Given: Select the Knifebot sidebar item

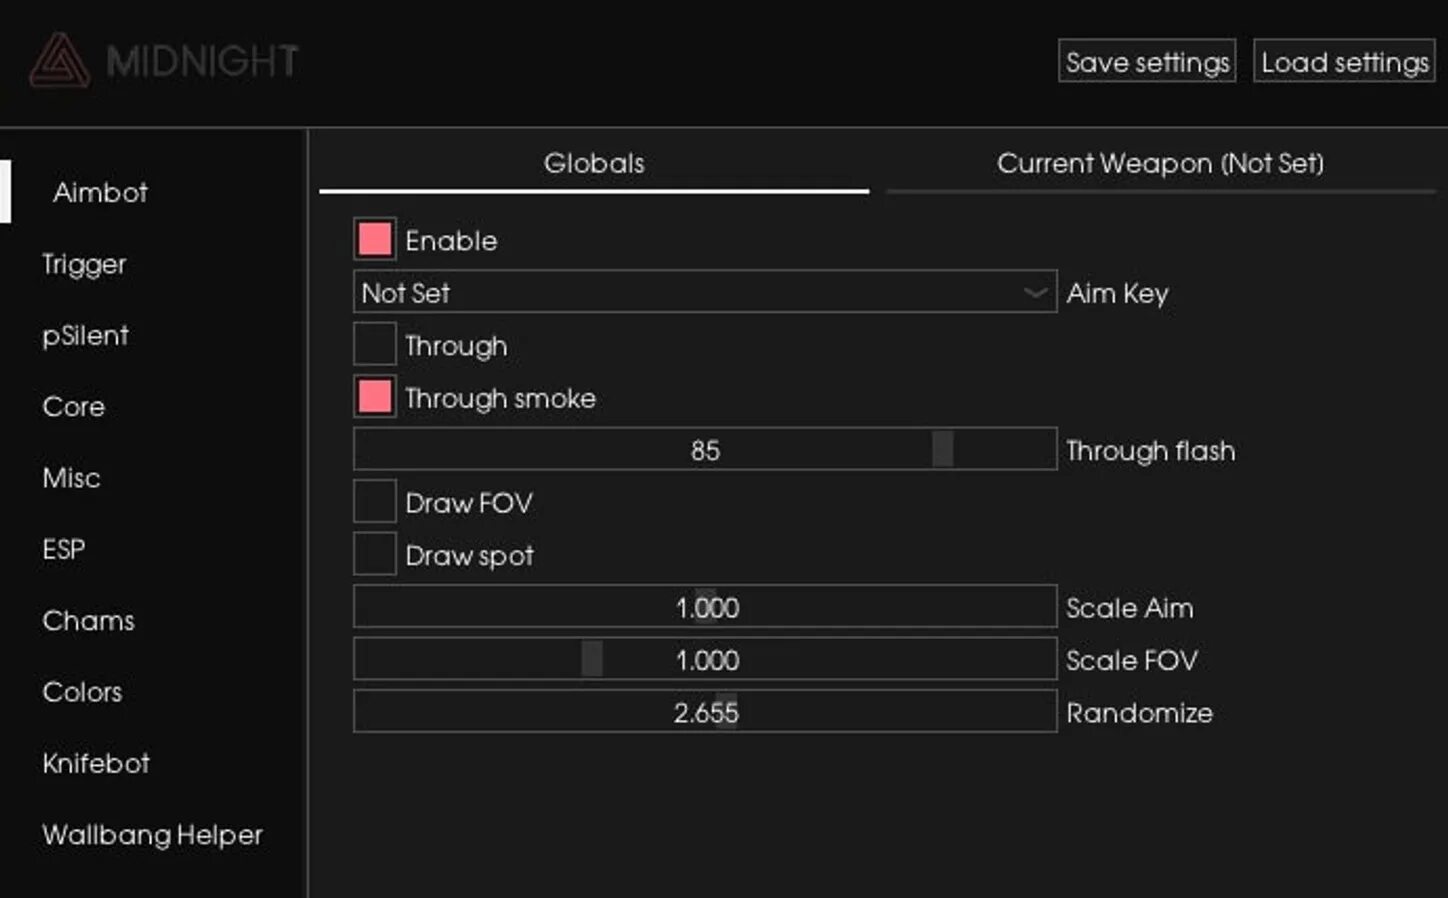Looking at the screenshot, I should point(96,763).
